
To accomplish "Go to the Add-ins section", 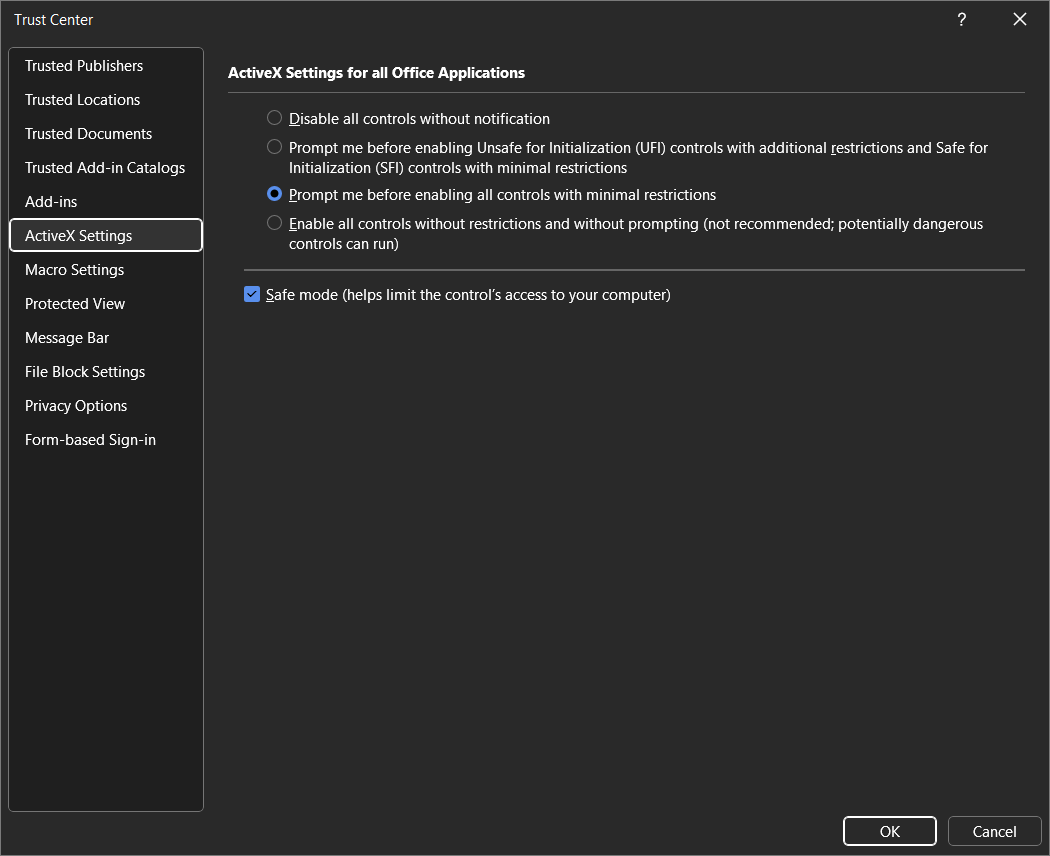I will [51, 202].
